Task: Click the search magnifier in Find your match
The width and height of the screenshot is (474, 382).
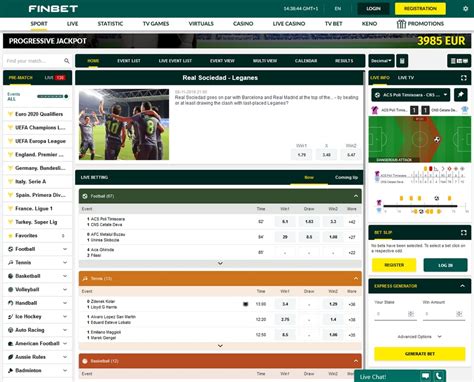Action: (67, 61)
